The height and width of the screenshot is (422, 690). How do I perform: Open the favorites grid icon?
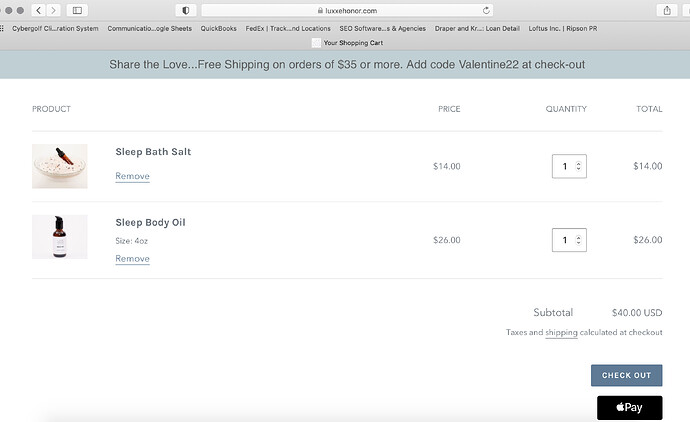[x=2, y=28]
